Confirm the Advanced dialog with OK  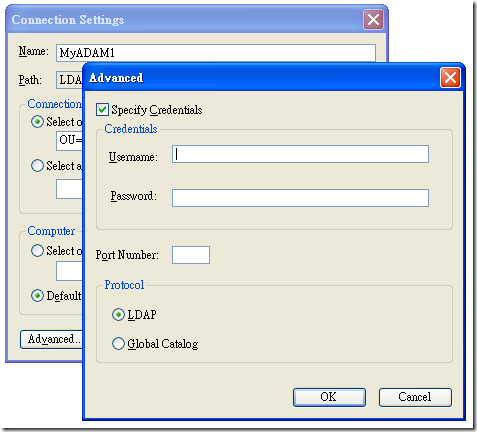click(329, 397)
